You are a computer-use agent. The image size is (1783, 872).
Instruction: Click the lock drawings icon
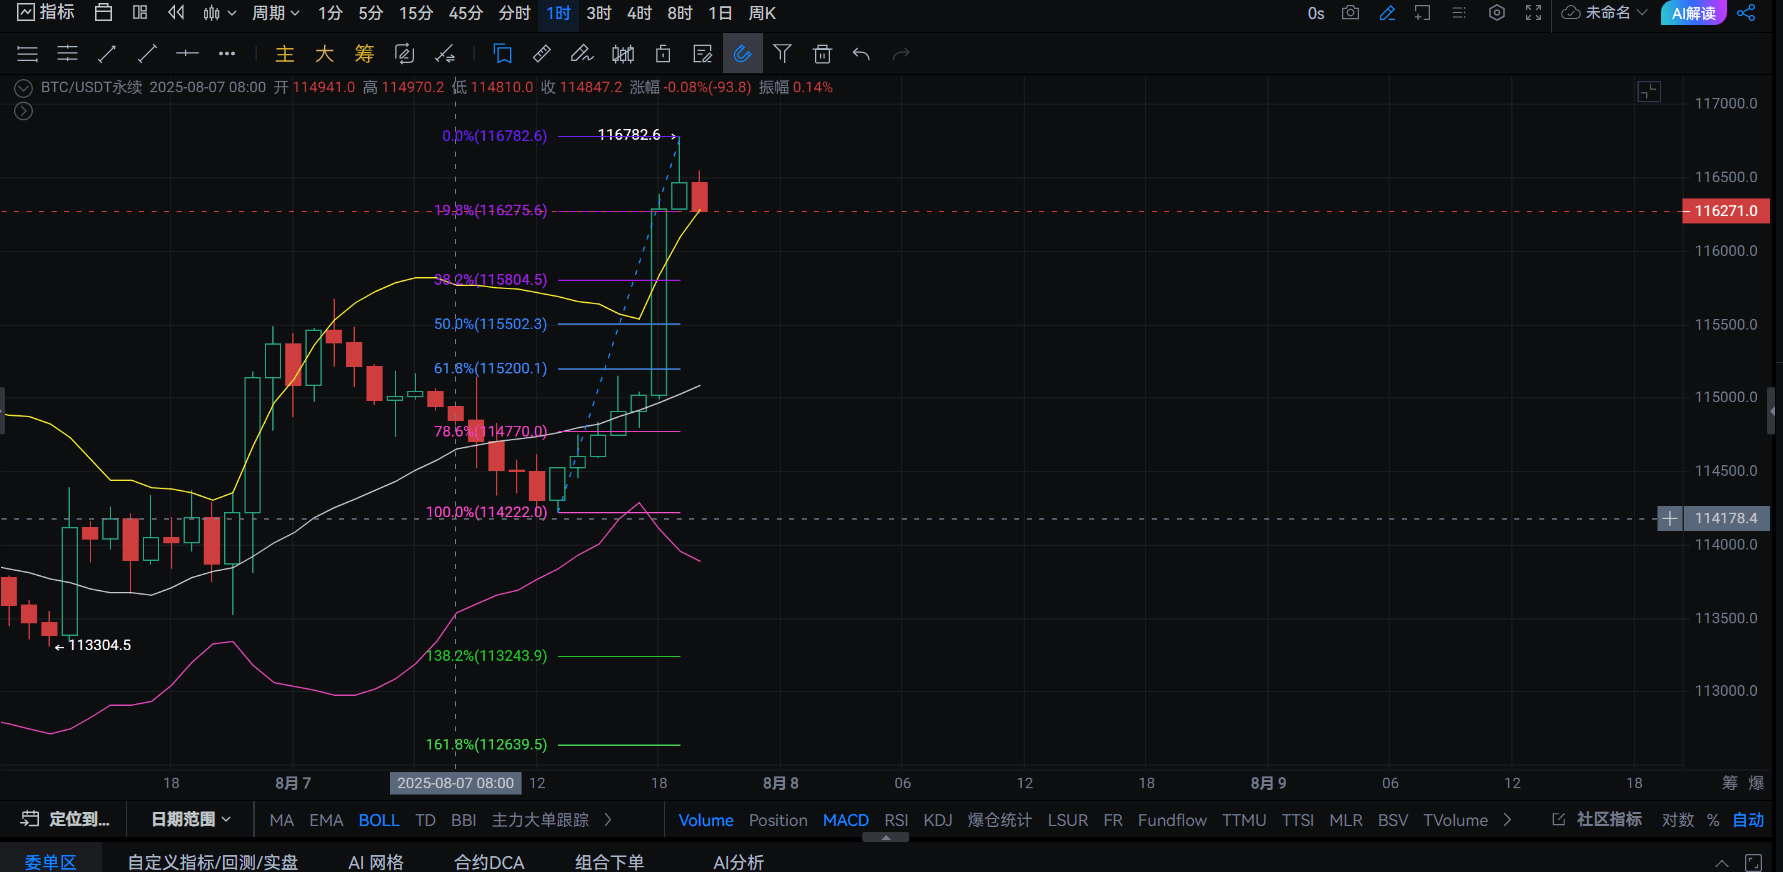(x=663, y=54)
